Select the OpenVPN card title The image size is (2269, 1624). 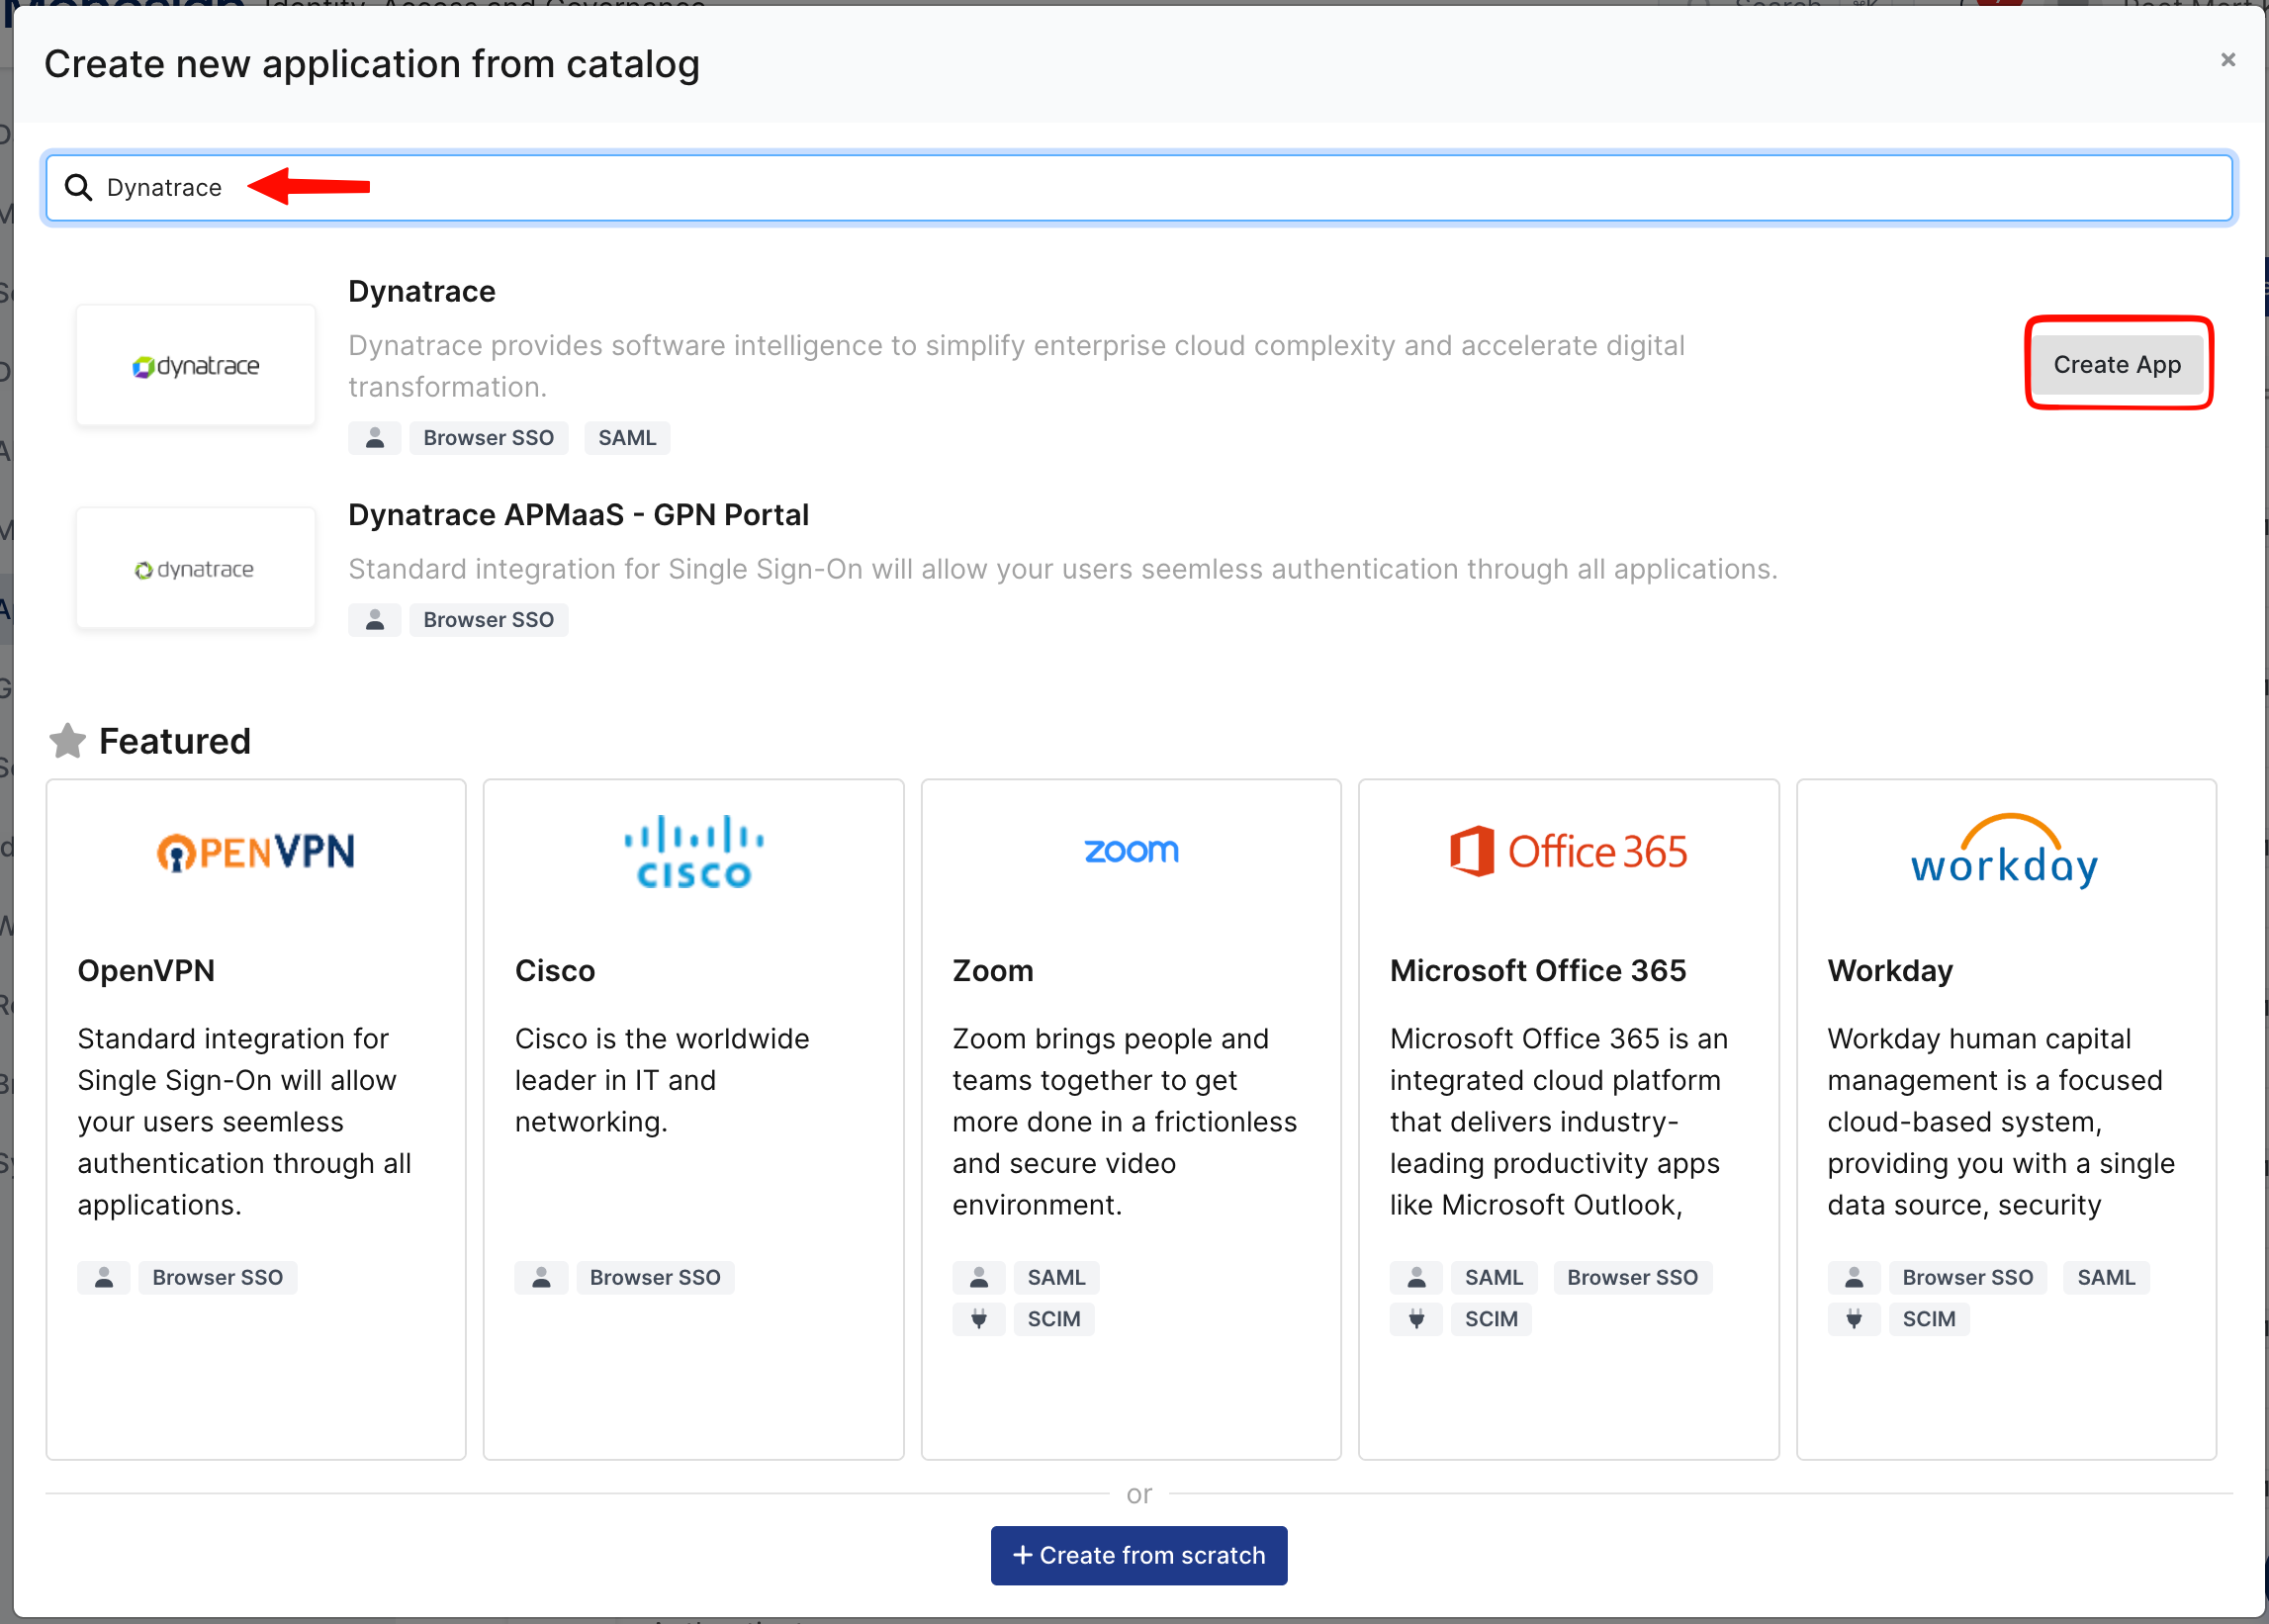click(x=146, y=970)
